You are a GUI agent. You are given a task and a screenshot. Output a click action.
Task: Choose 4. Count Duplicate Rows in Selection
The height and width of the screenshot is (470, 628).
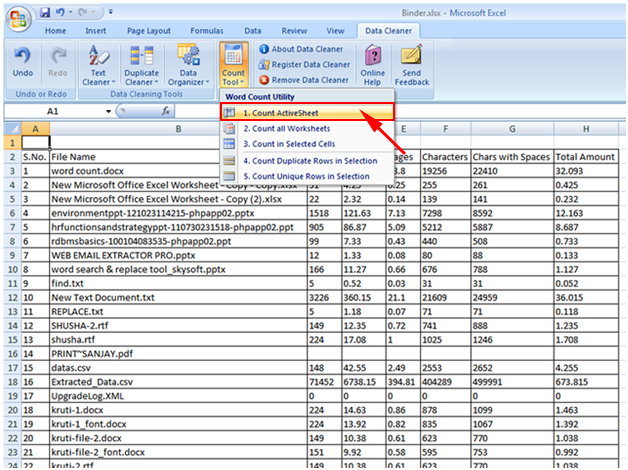coord(307,161)
